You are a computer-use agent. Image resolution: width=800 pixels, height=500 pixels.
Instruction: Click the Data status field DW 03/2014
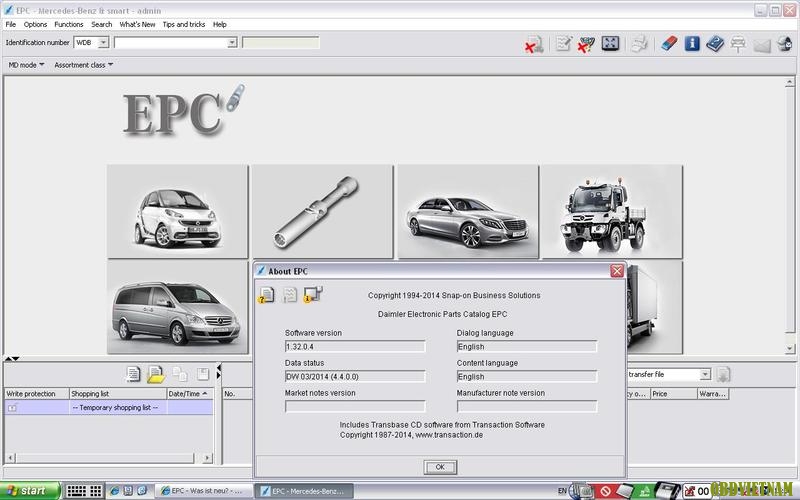pyautogui.click(x=355, y=377)
